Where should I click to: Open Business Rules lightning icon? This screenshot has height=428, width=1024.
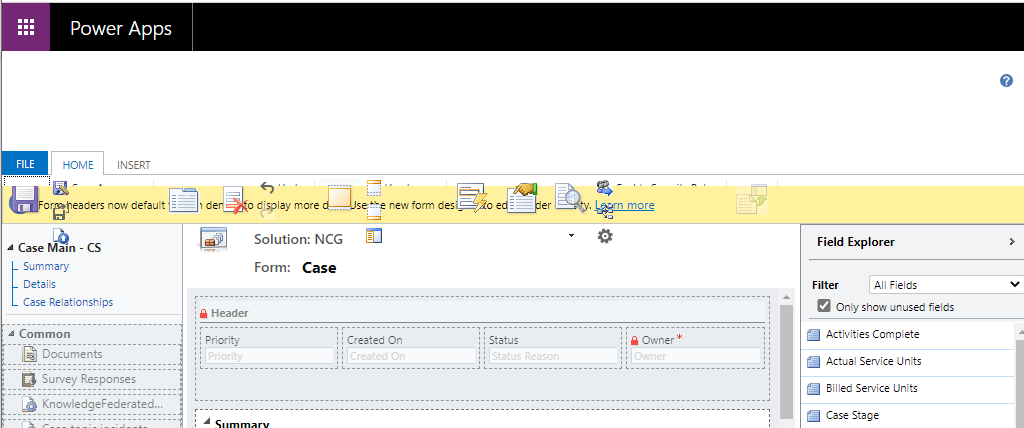(472, 197)
